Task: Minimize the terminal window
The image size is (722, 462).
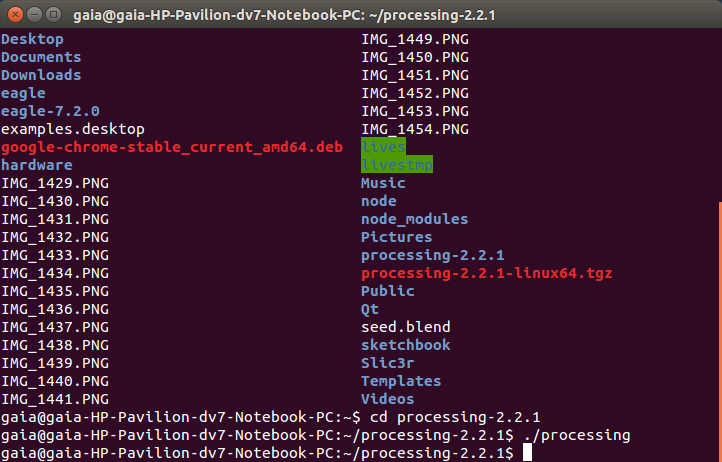Action: 32,14
